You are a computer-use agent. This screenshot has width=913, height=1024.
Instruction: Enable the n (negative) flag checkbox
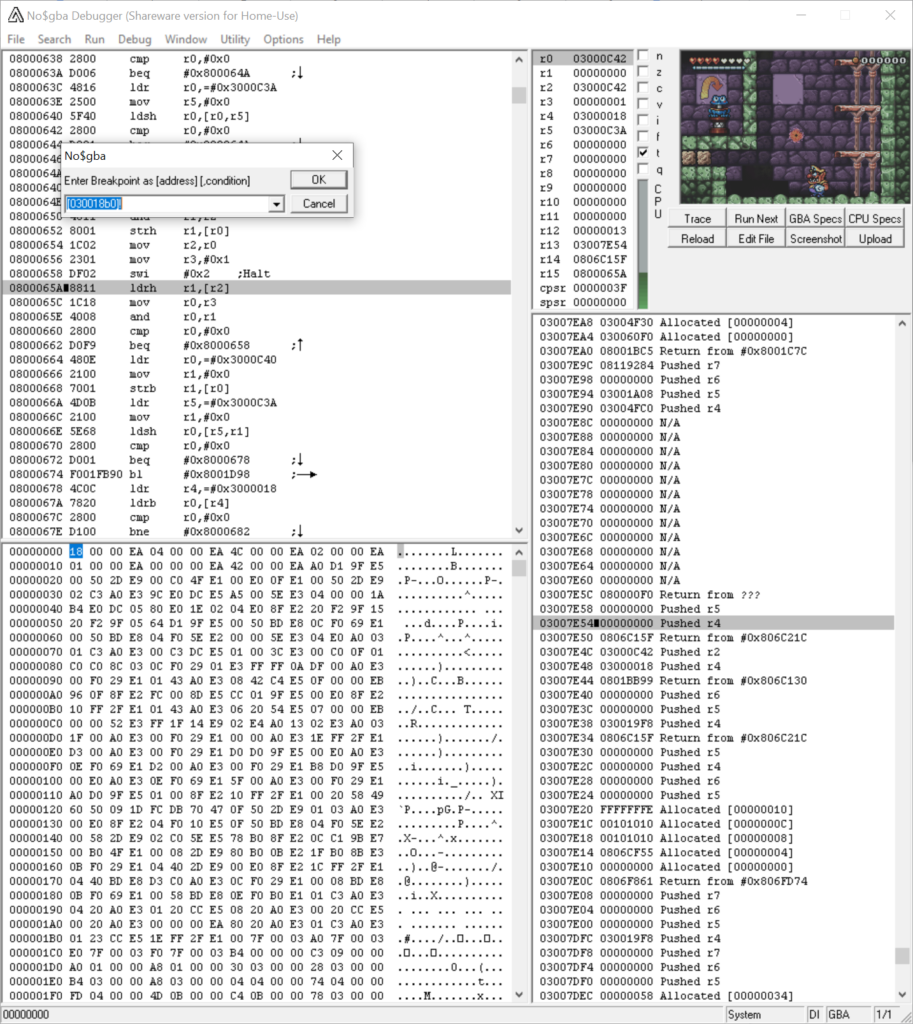(643, 56)
